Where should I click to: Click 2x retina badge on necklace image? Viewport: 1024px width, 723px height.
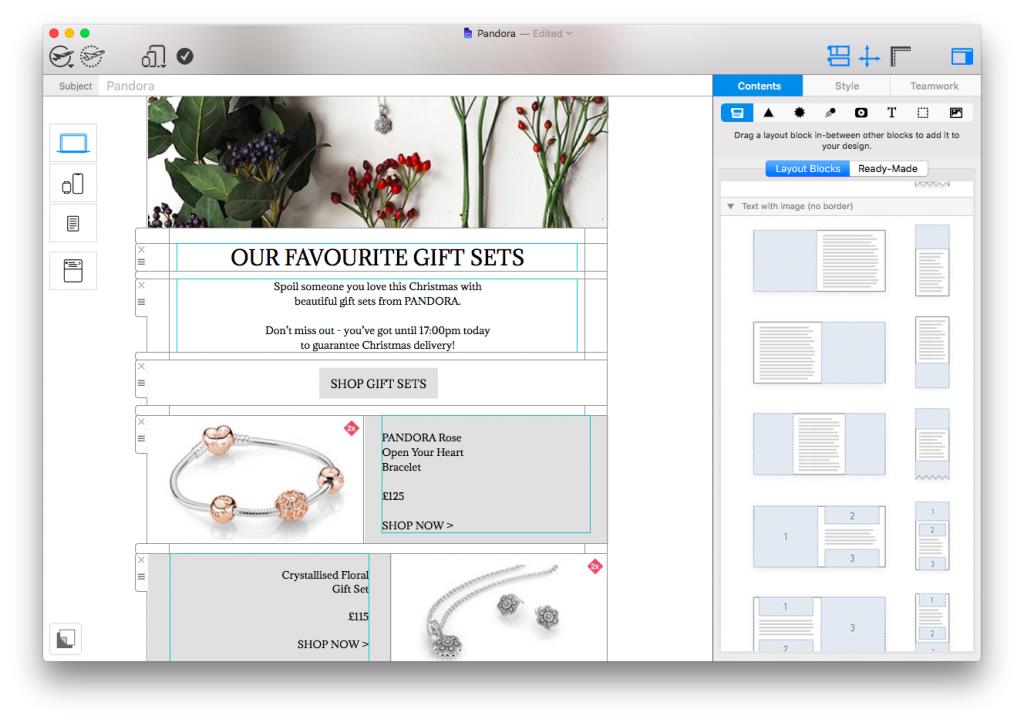595,566
